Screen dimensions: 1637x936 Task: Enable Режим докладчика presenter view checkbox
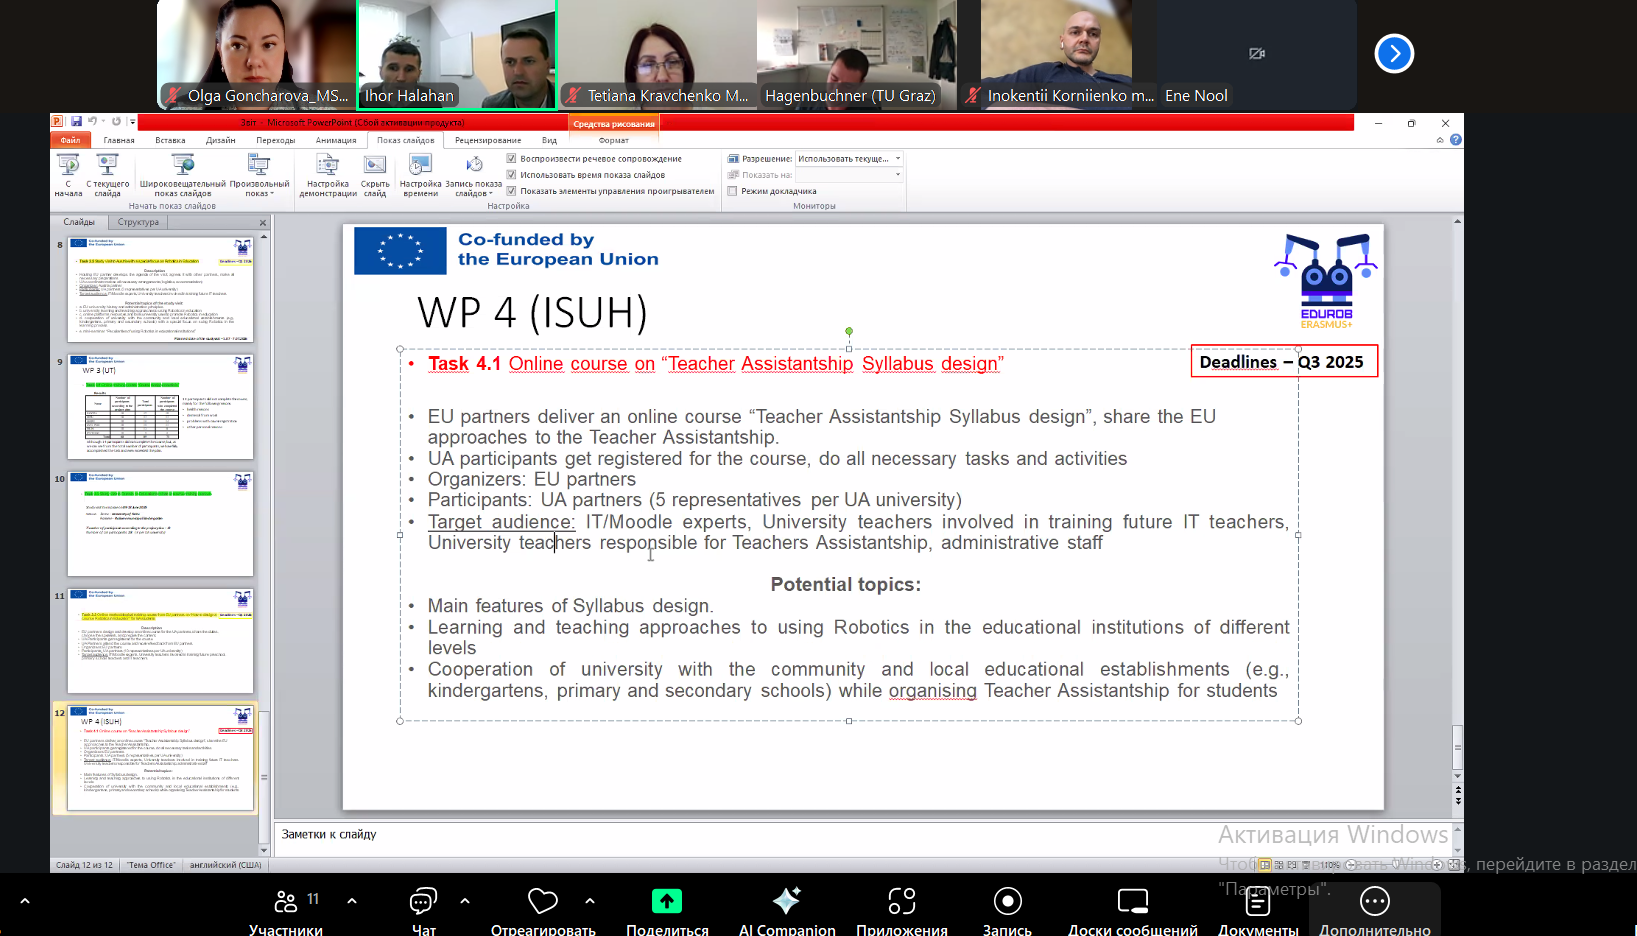tap(733, 191)
